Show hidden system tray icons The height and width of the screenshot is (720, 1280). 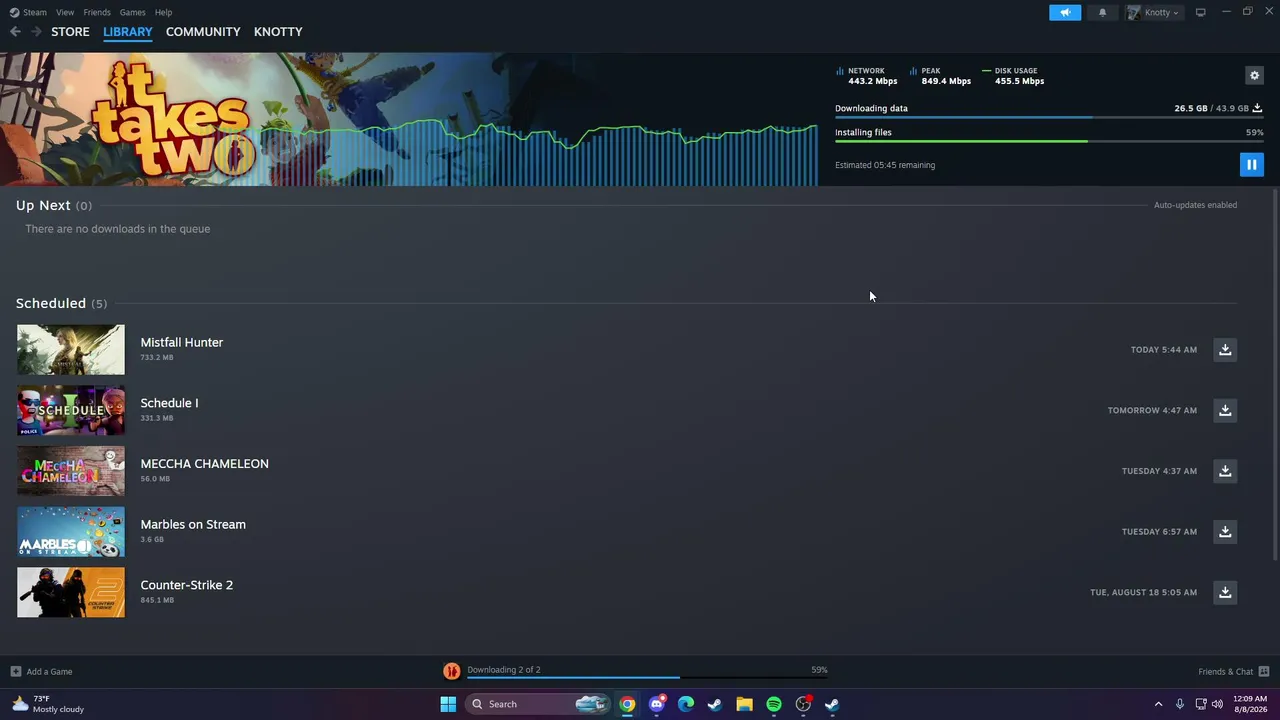(x=1158, y=704)
